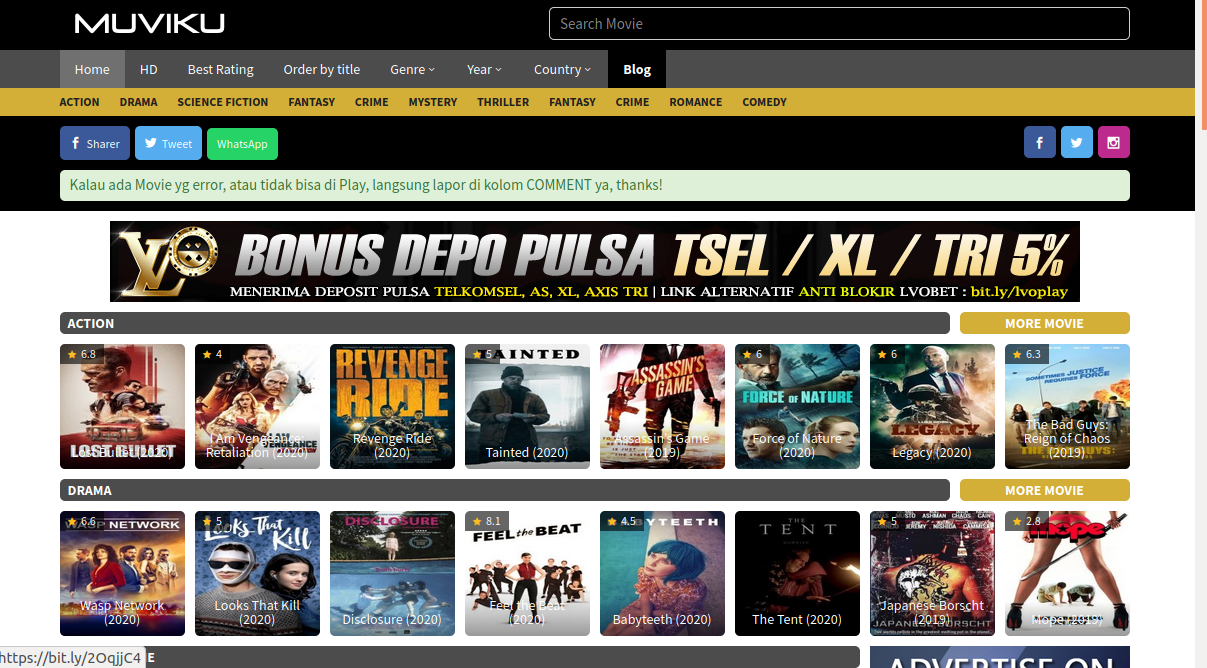
Task: Open the Hope movie poster
Action: point(1067,573)
